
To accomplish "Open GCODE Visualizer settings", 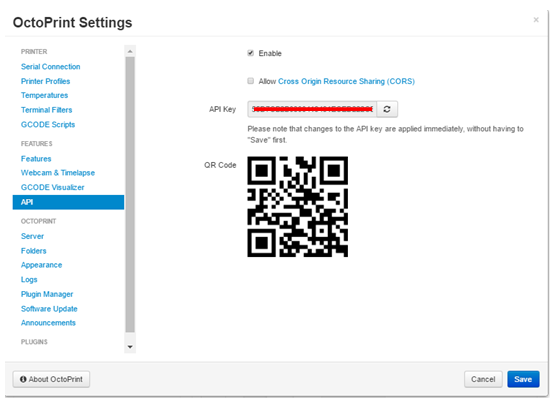I will [x=52, y=187].
